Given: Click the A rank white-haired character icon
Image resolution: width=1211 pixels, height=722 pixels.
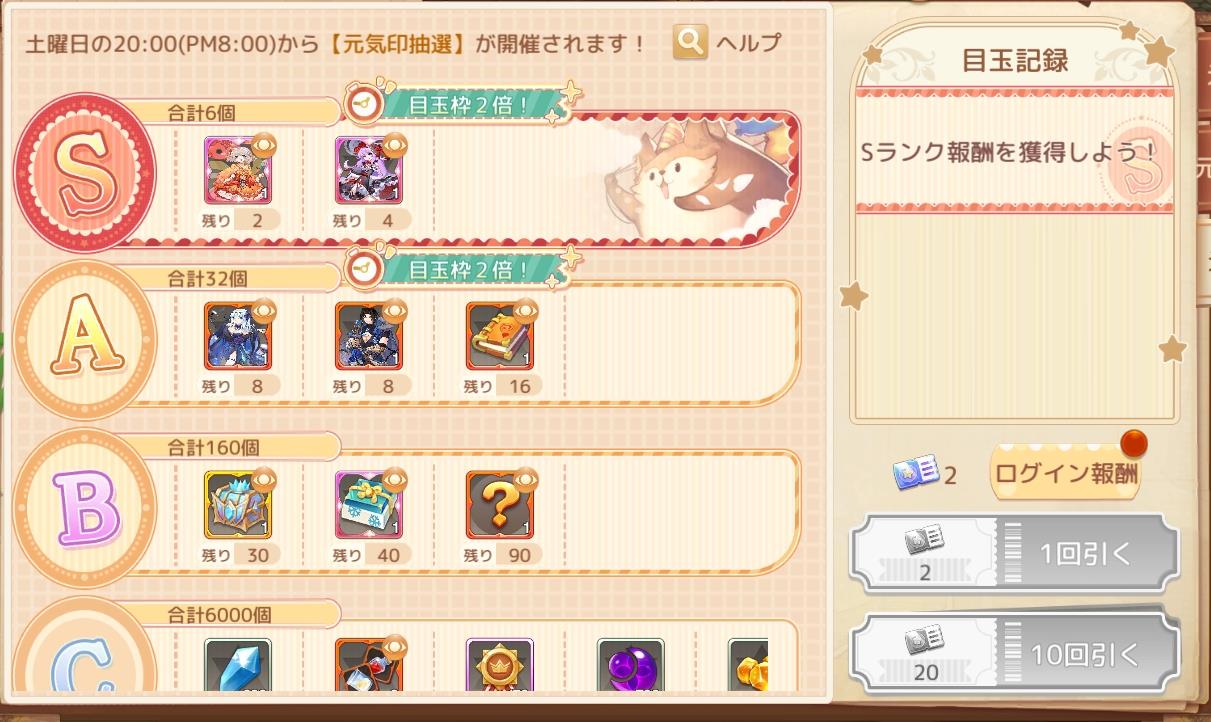Looking at the screenshot, I should (x=237, y=335).
